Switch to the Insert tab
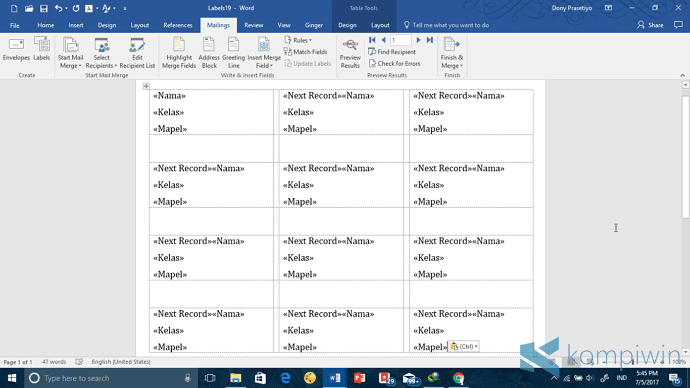Image resolution: width=690 pixels, height=388 pixels. [76, 25]
